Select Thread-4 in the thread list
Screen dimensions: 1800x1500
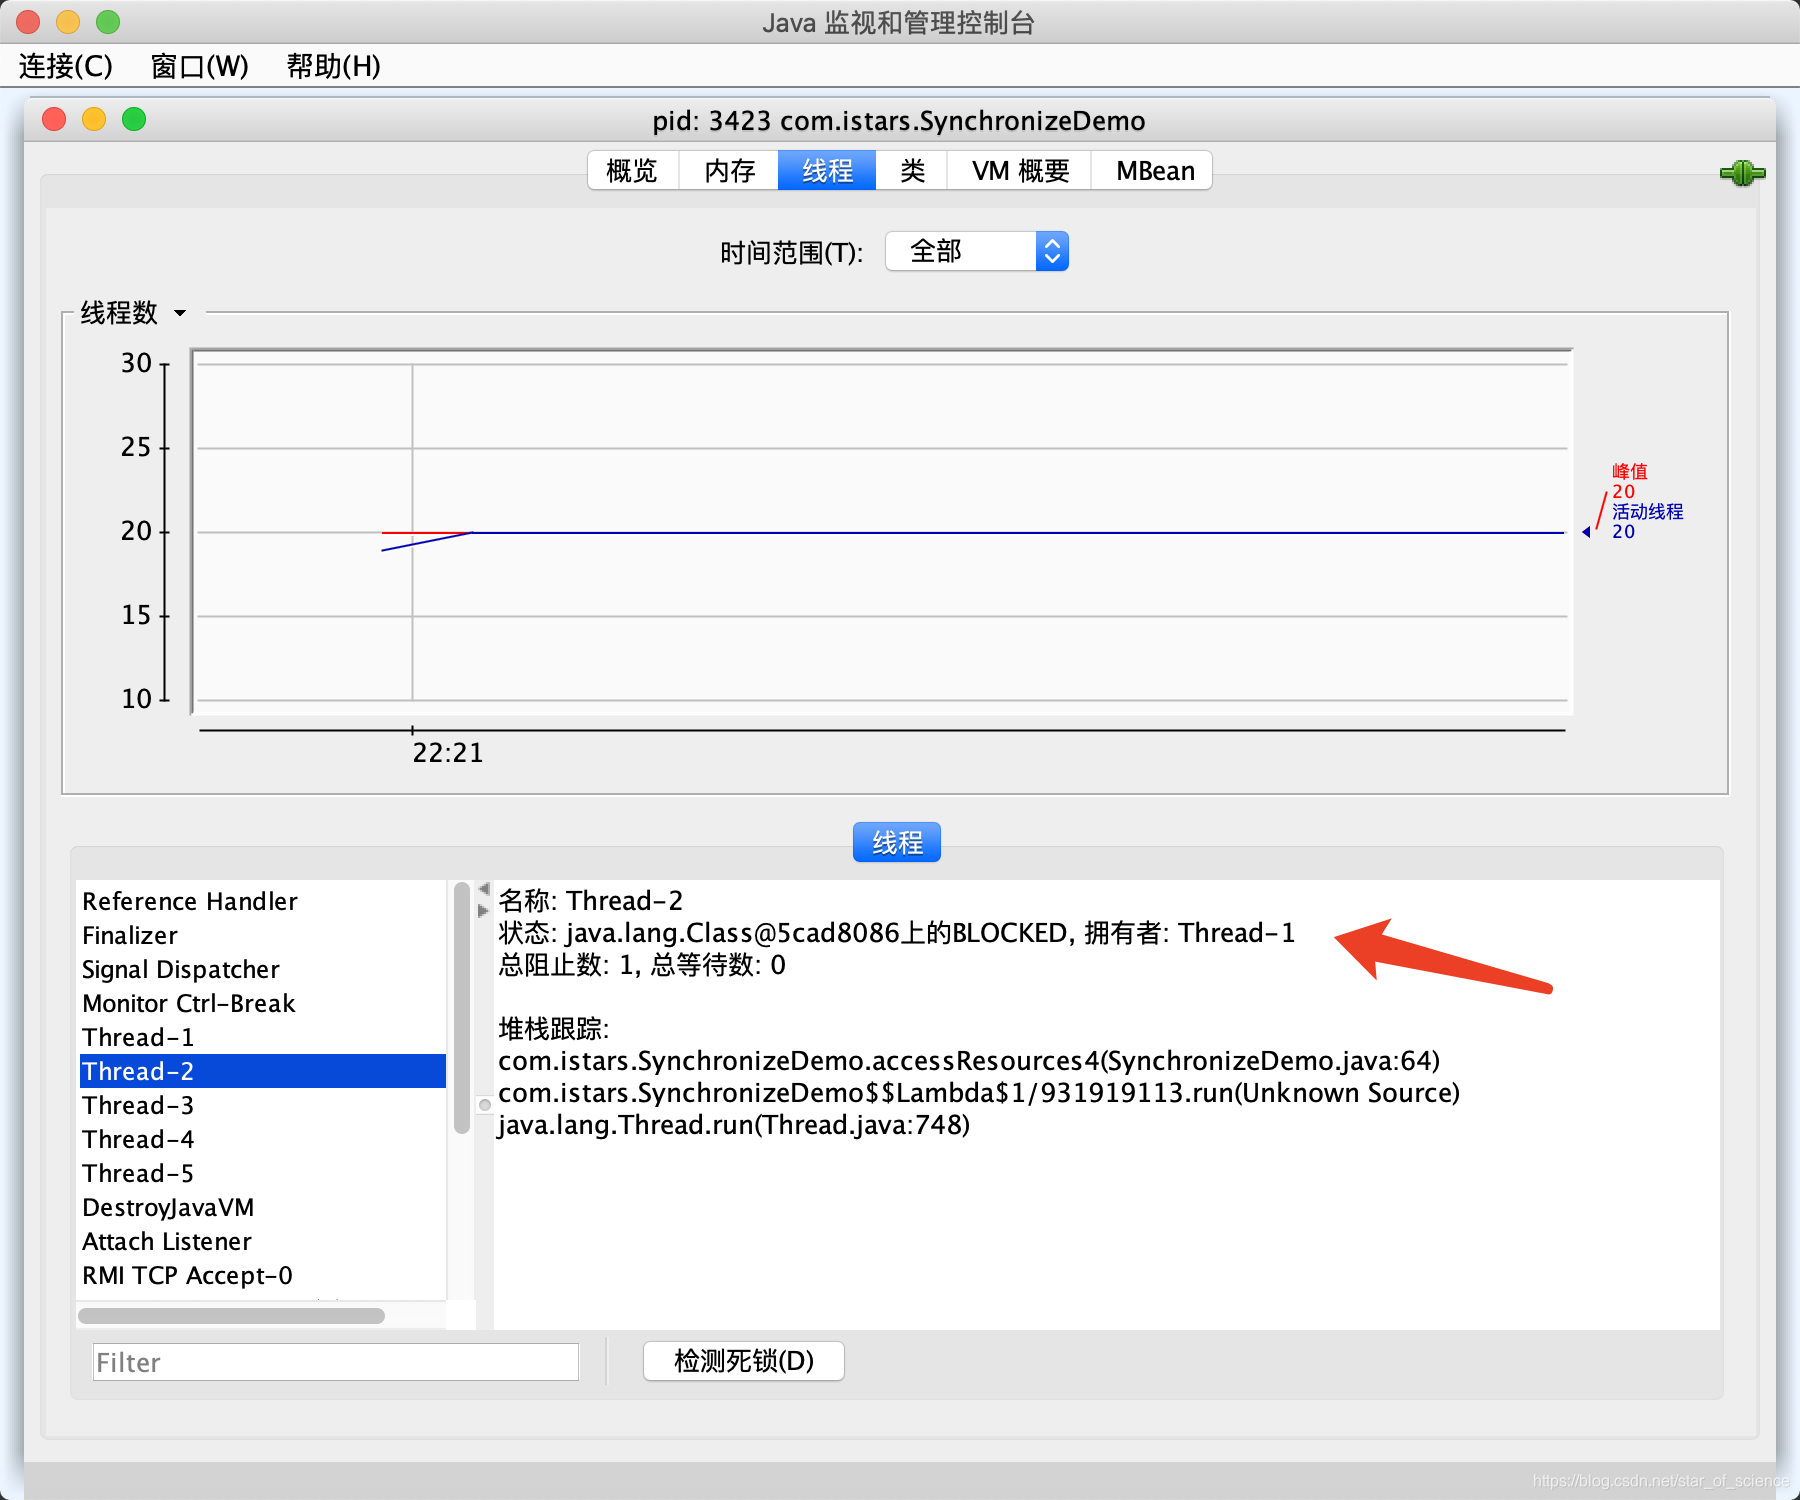[262, 1139]
